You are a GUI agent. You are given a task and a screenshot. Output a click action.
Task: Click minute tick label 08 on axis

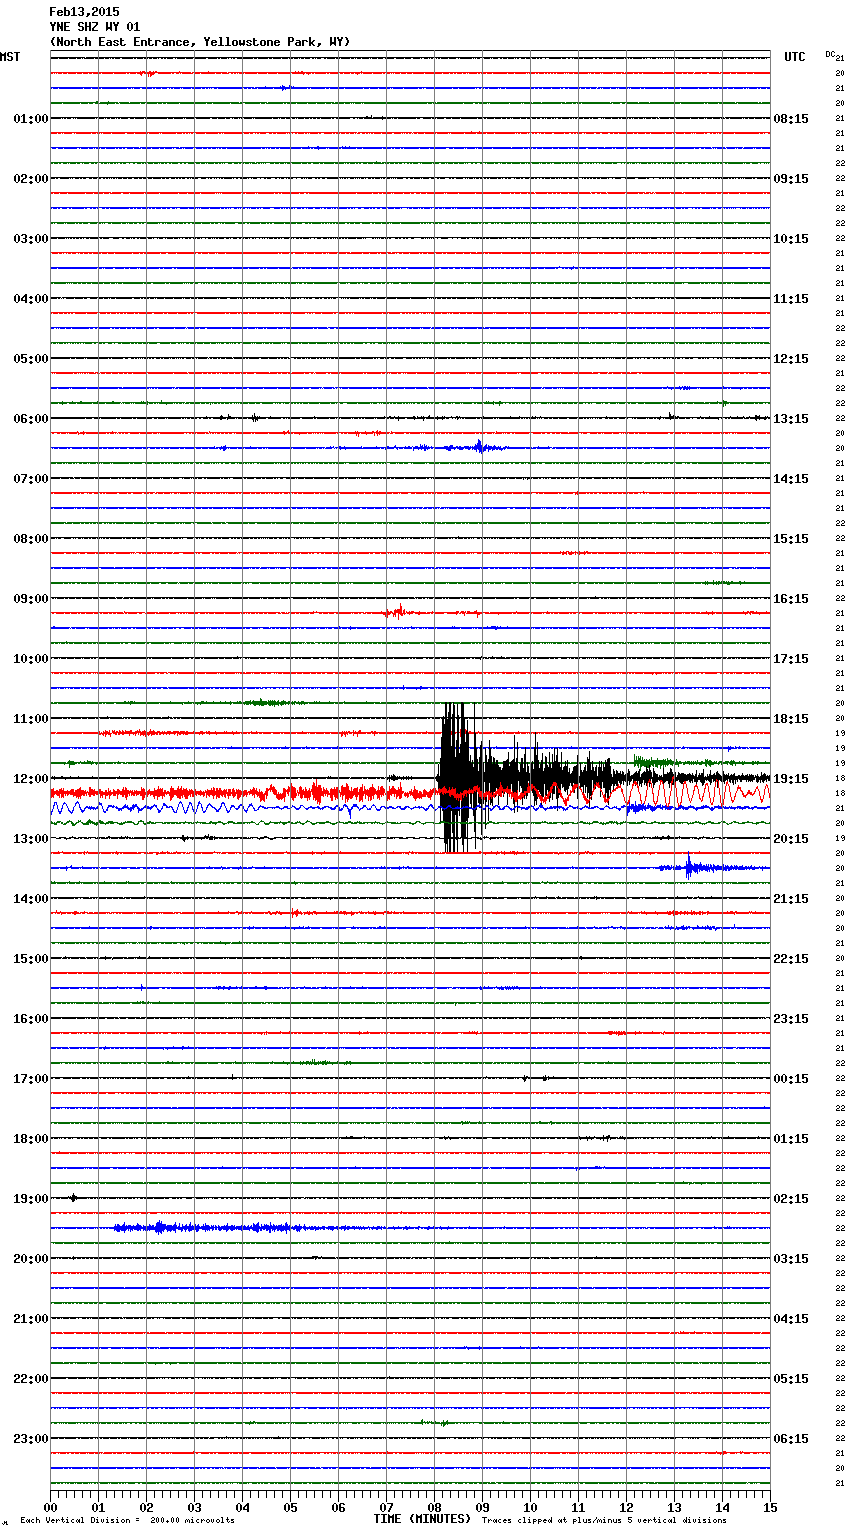click(x=434, y=1507)
